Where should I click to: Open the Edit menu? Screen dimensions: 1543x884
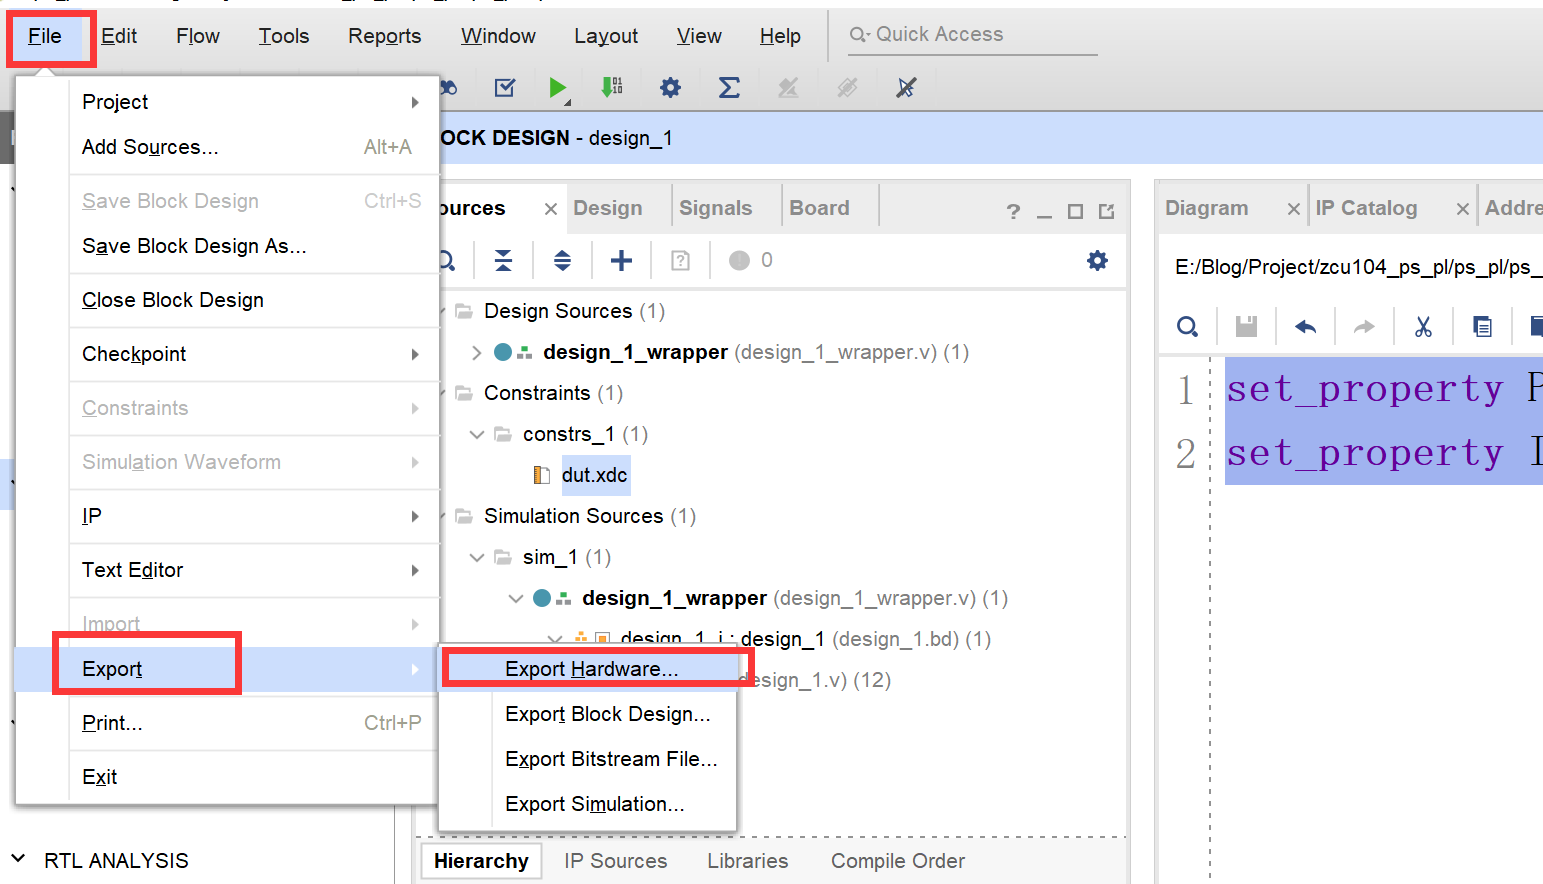pos(119,36)
